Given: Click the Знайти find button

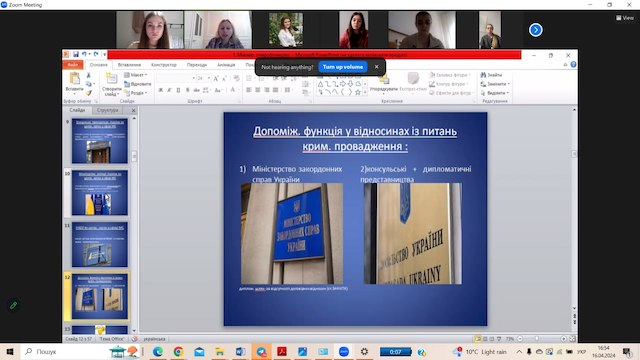Looking at the screenshot, I should tap(491, 75).
